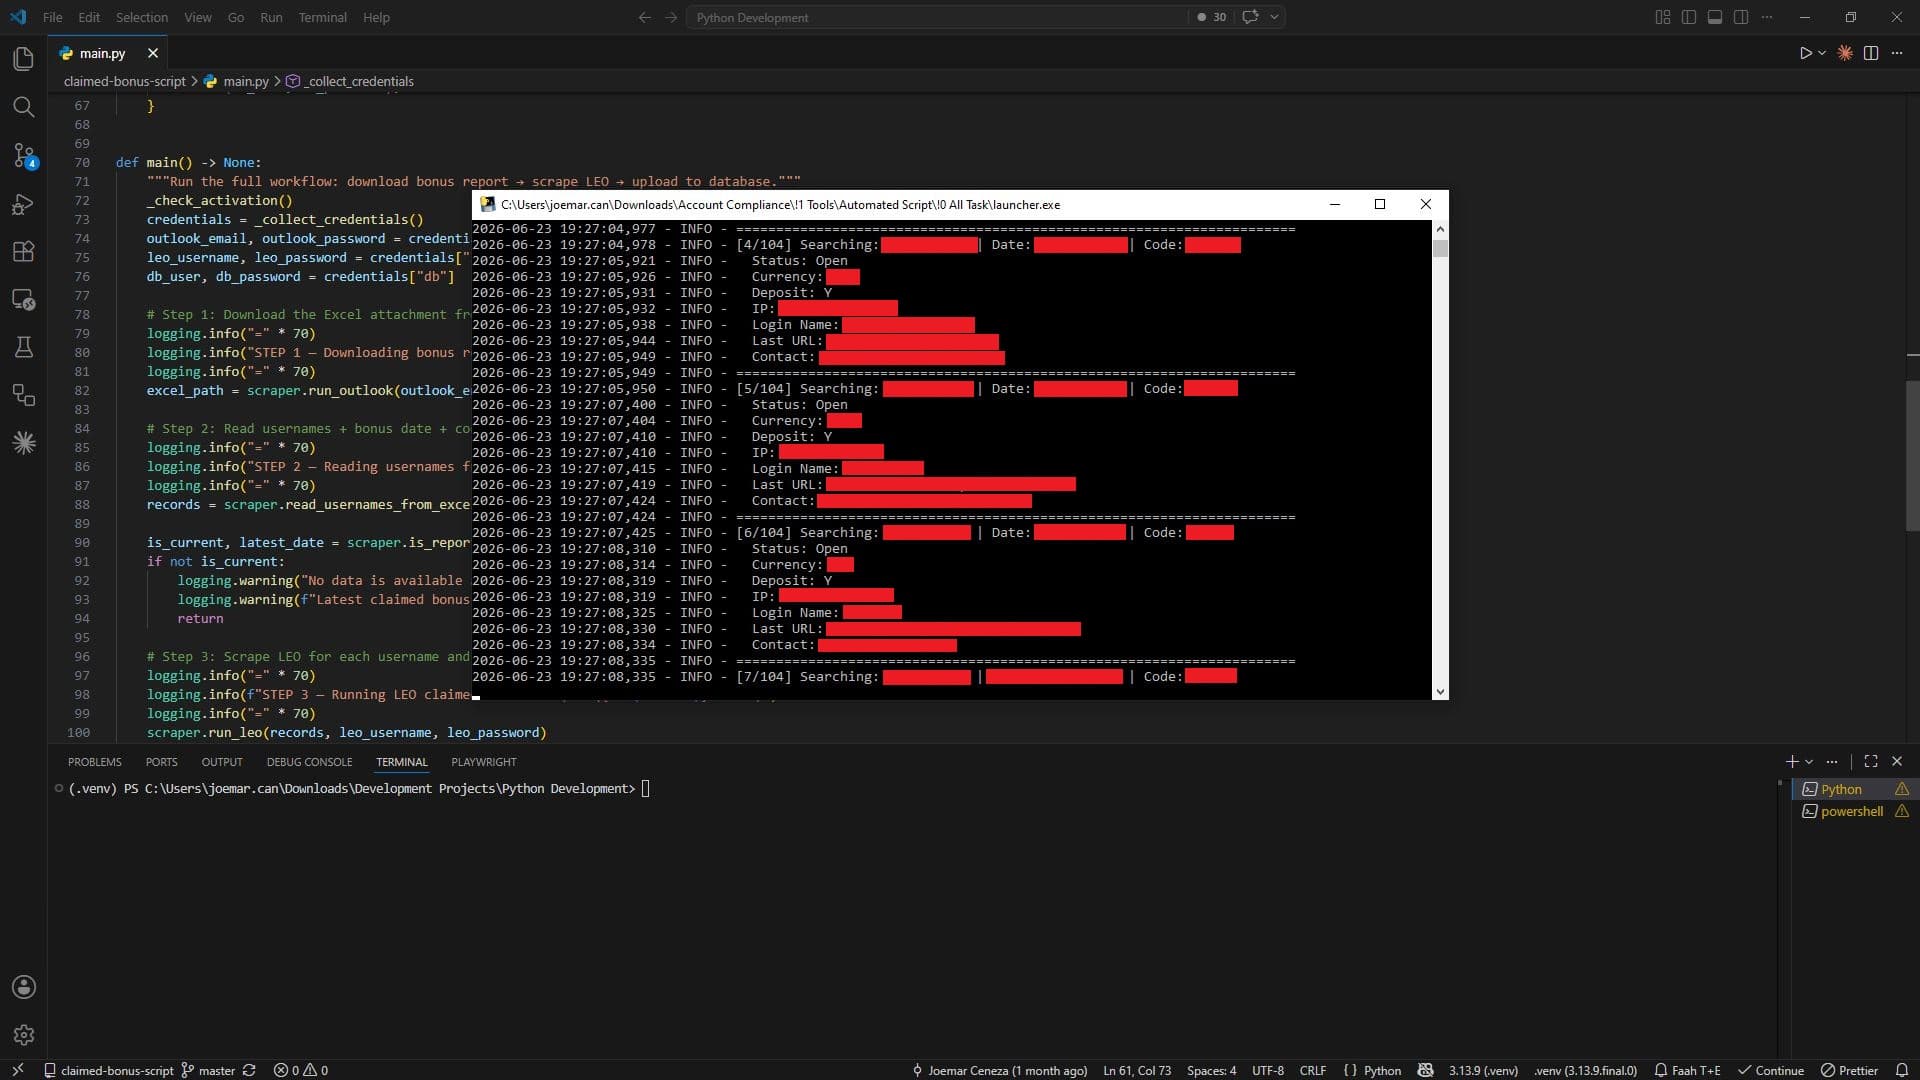The height and width of the screenshot is (1080, 1920).
Task: Click the master branch in status bar
Action: (x=208, y=1070)
